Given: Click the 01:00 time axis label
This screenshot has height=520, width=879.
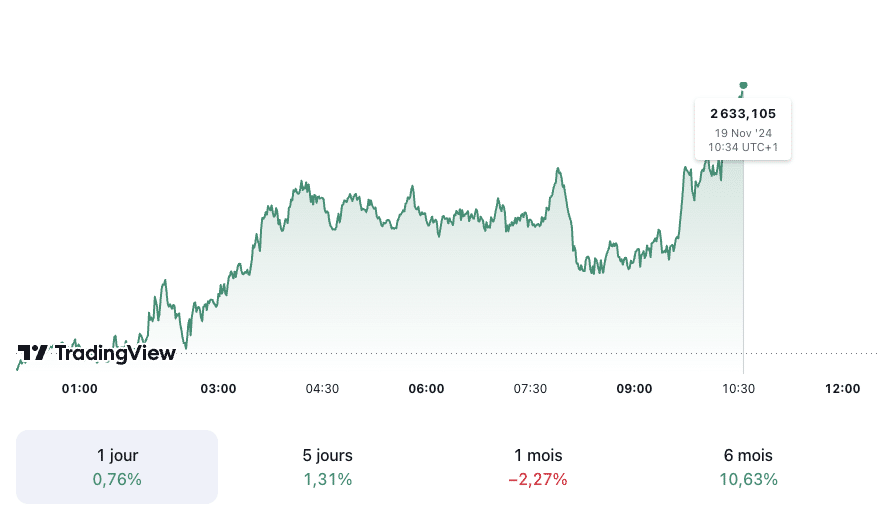Looking at the screenshot, I should click(80, 388).
